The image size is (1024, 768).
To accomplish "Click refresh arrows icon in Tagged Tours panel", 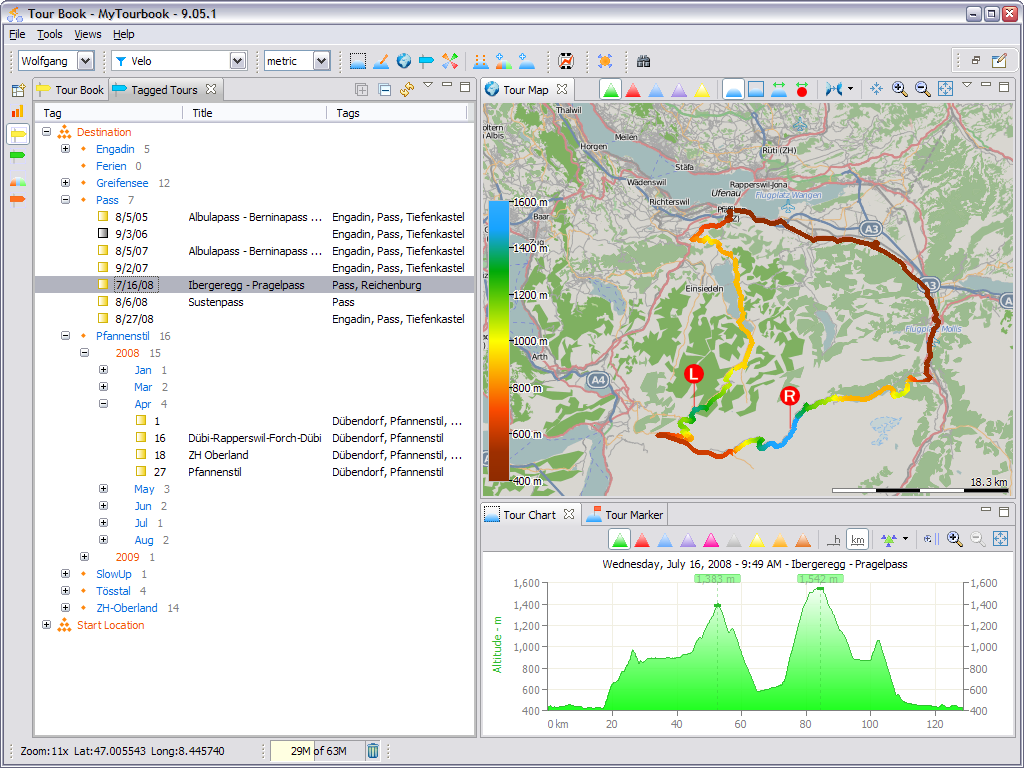I will 407,89.
